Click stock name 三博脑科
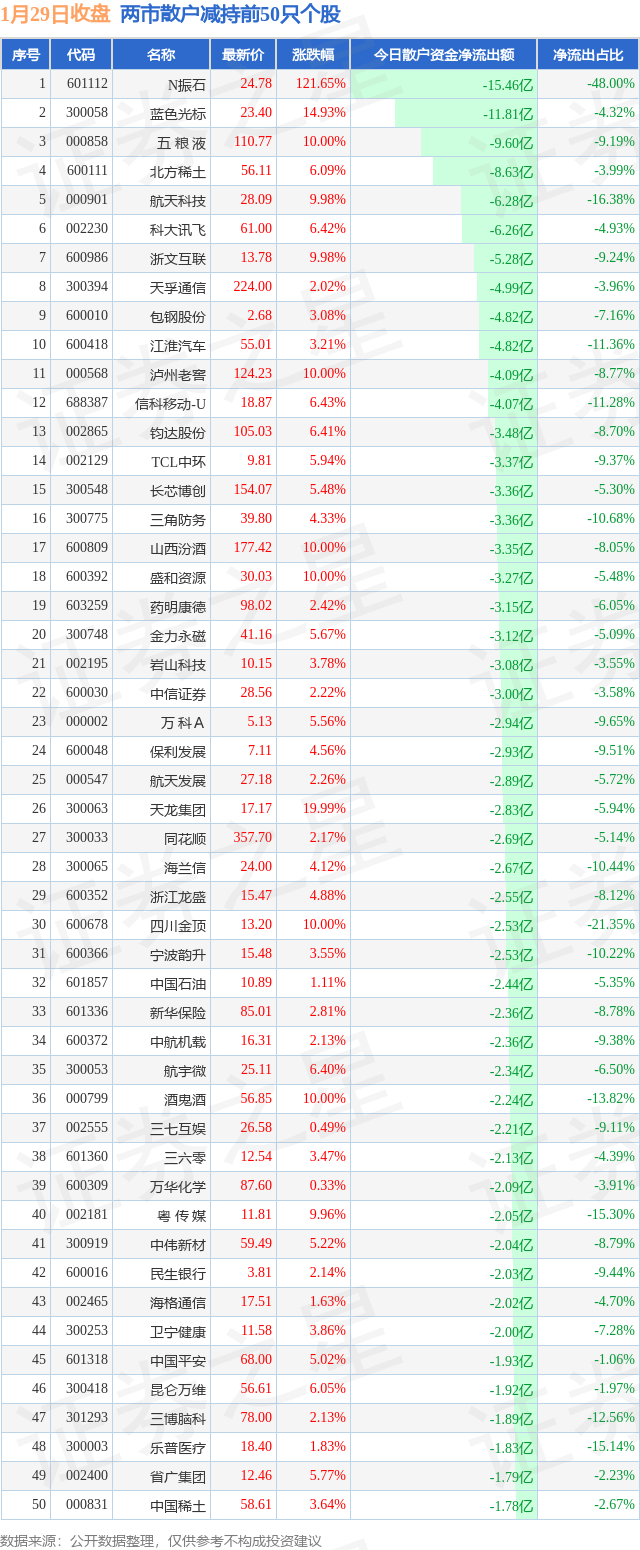 point(178,1418)
